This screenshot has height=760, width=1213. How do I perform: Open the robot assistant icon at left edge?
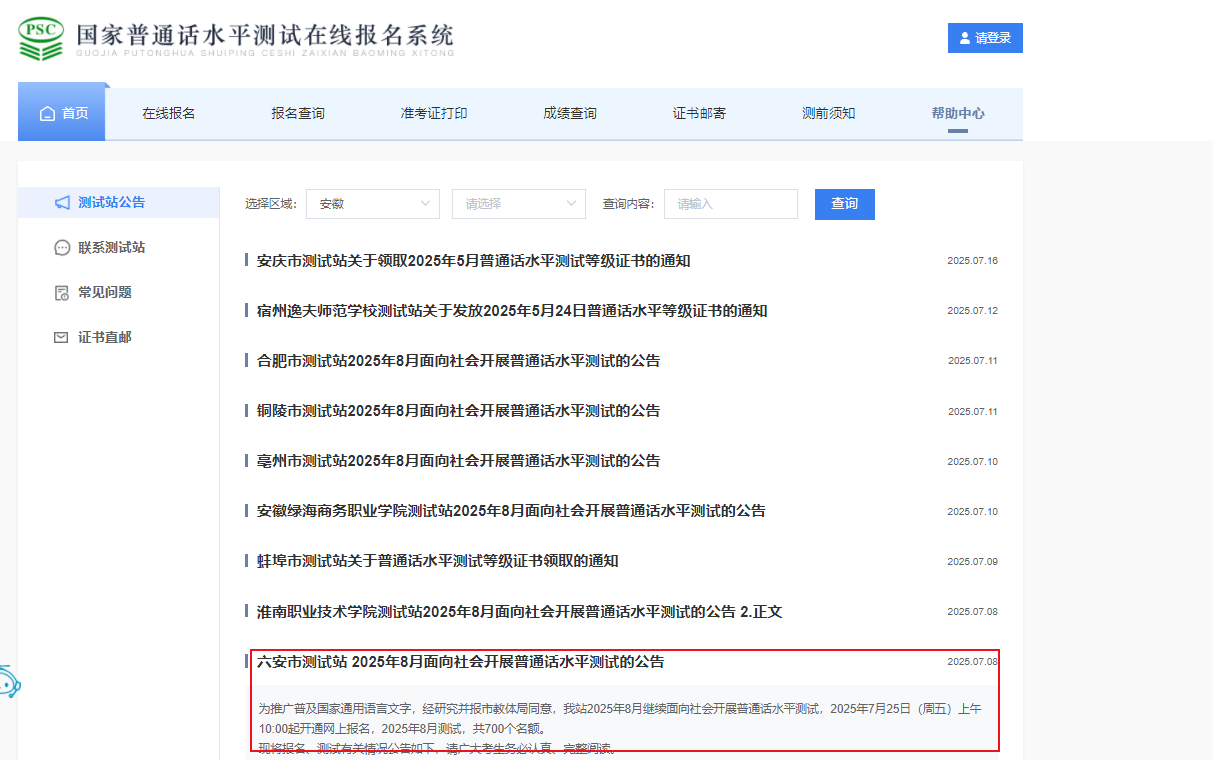(9, 683)
